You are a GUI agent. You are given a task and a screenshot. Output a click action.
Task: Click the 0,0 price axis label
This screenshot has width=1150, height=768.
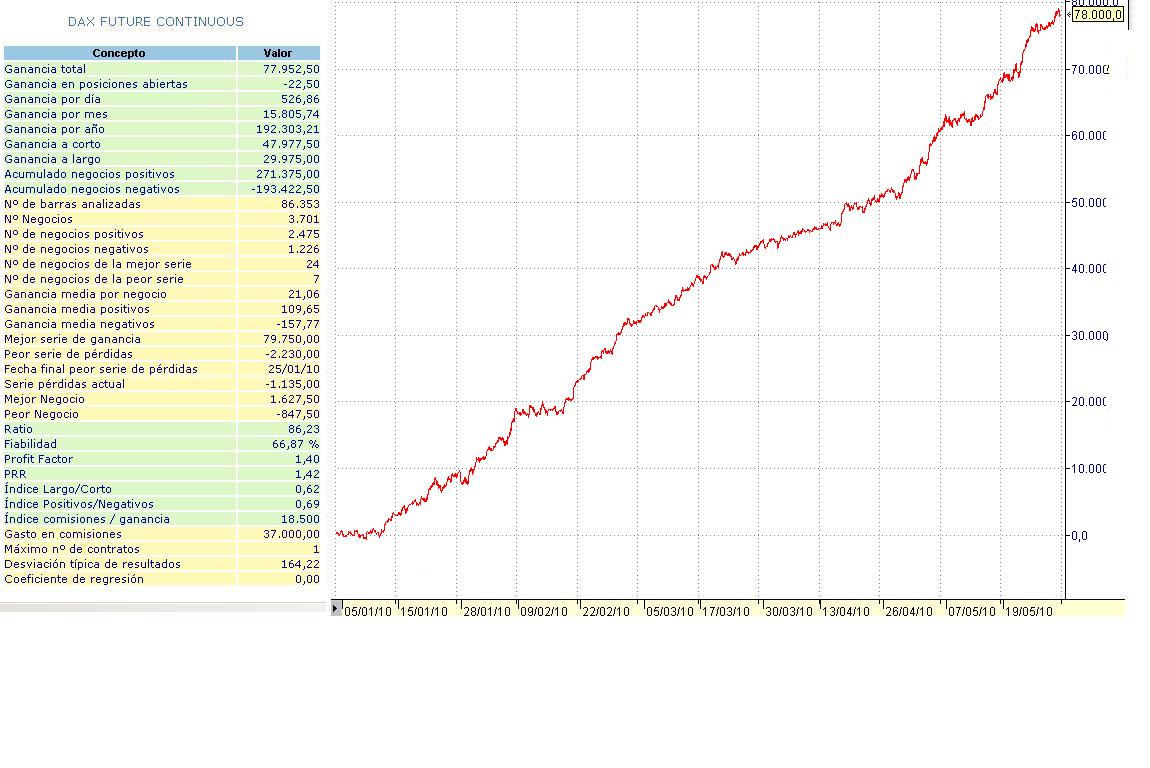pos(1079,536)
